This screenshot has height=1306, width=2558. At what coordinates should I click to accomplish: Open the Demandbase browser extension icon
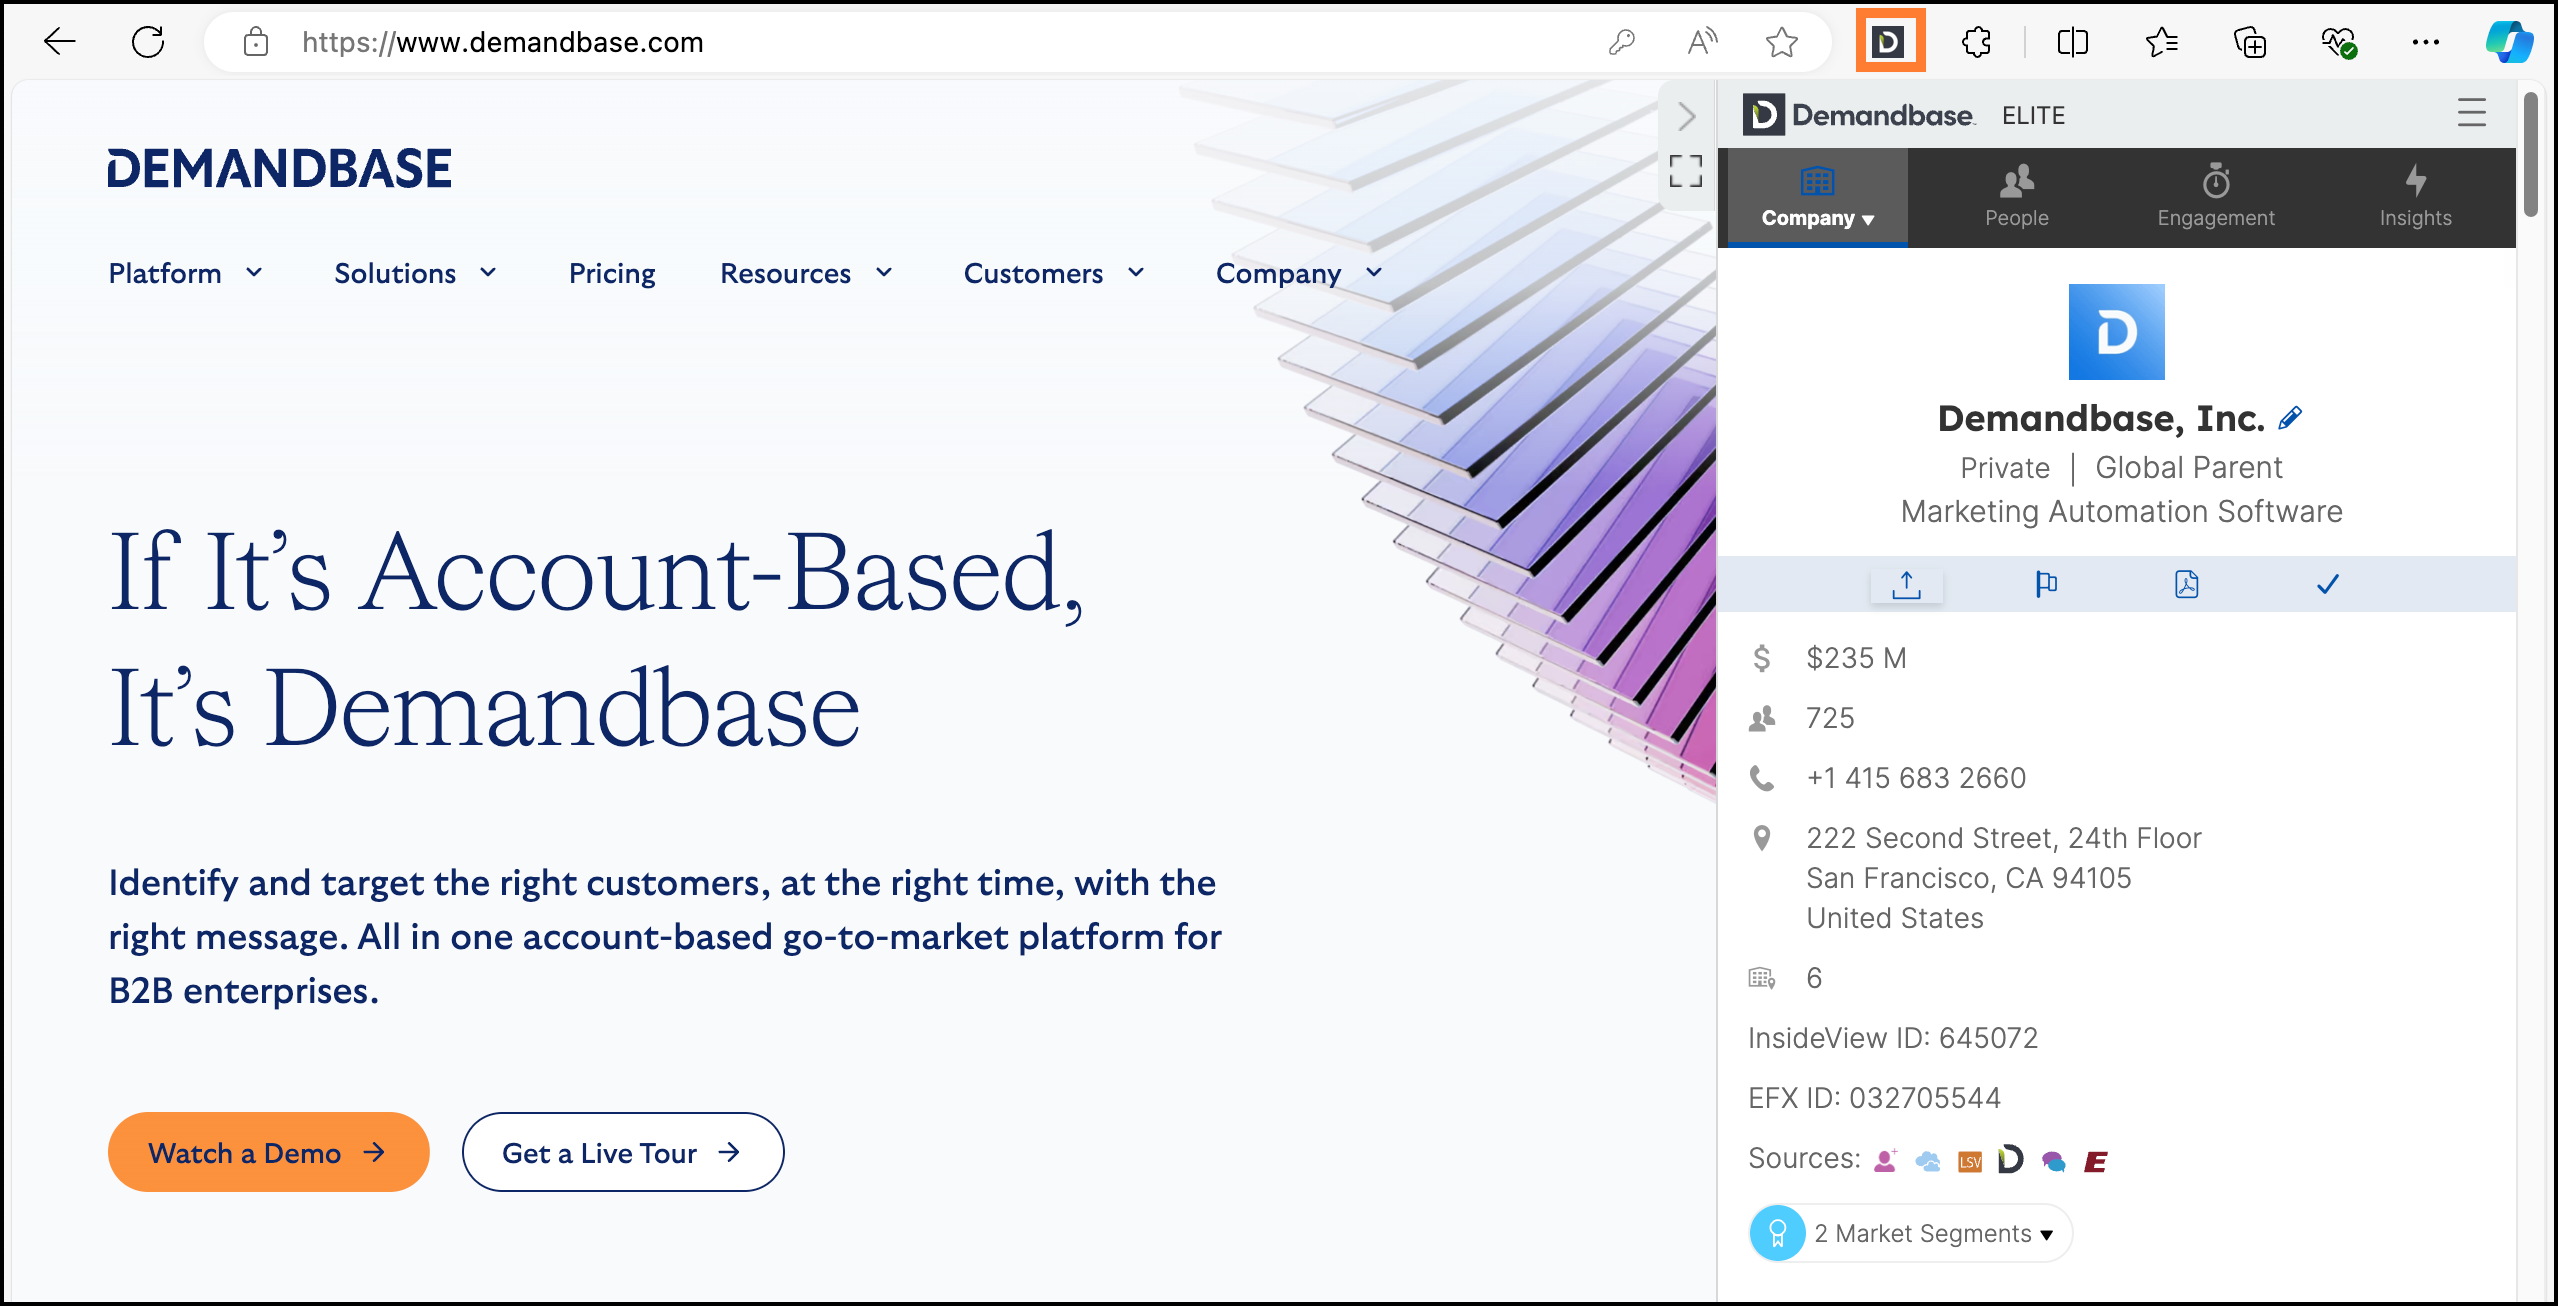pyautogui.click(x=1889, y=42)
